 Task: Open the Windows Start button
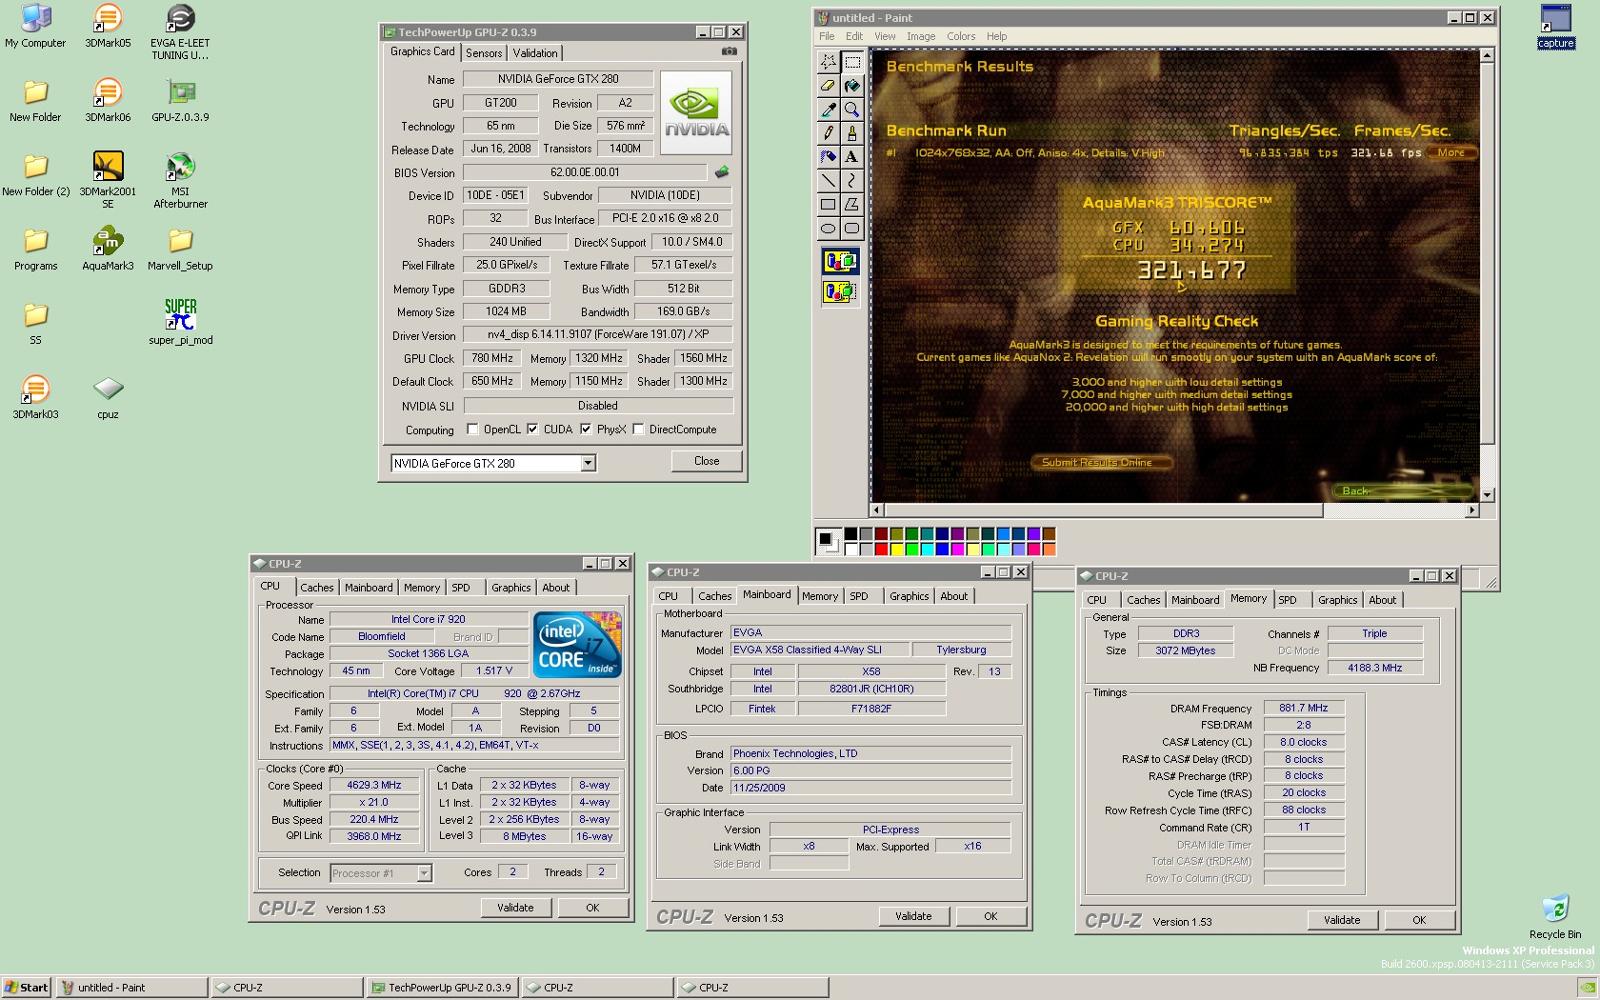point(26,987)
